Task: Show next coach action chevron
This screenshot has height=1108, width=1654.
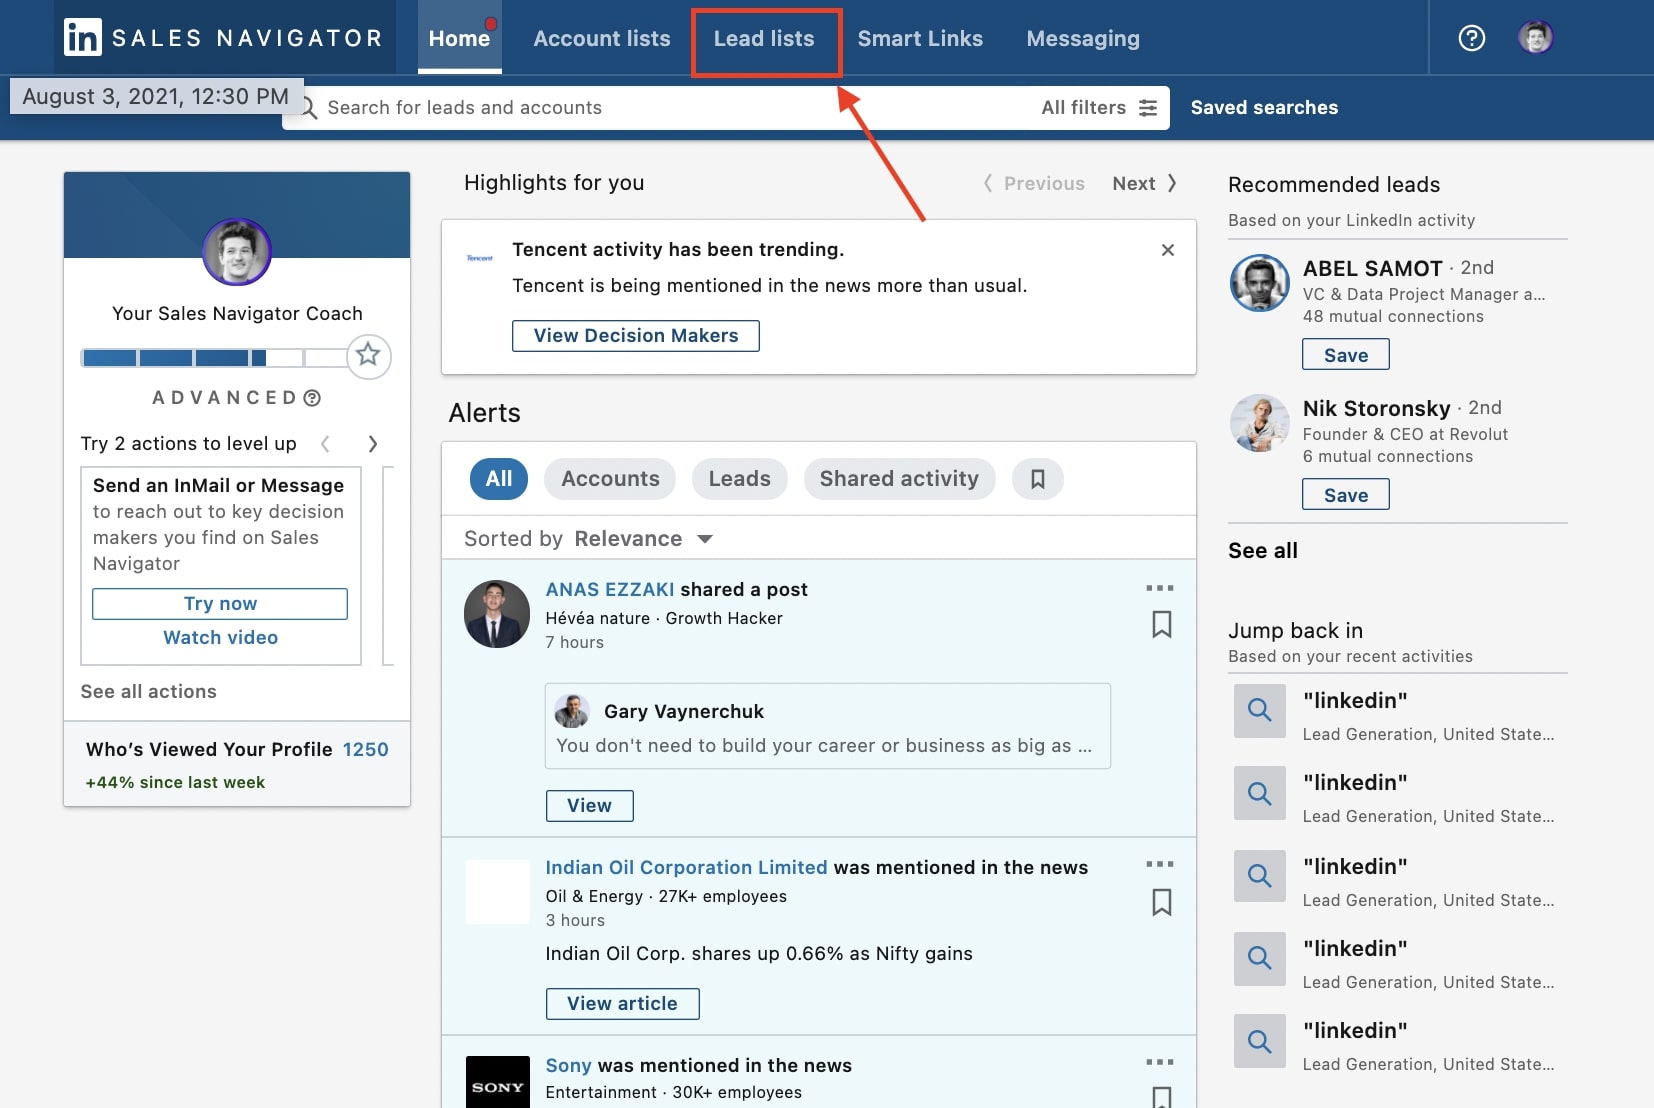Action: coord(373,444)
